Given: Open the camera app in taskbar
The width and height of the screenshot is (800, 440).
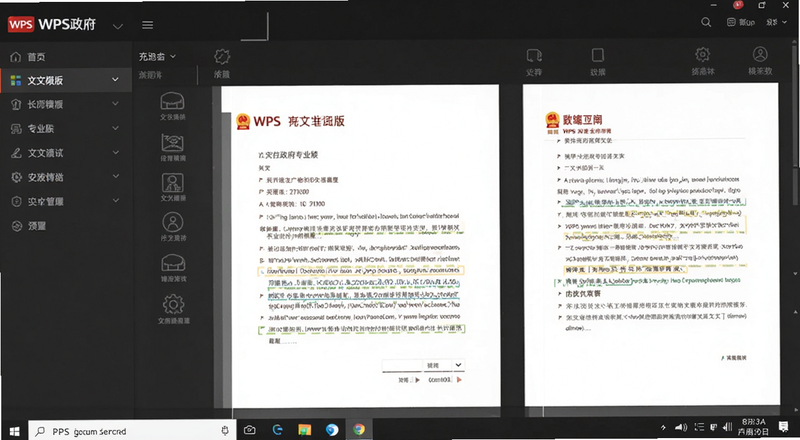Looking at the screenshot, I should (249, 430).
